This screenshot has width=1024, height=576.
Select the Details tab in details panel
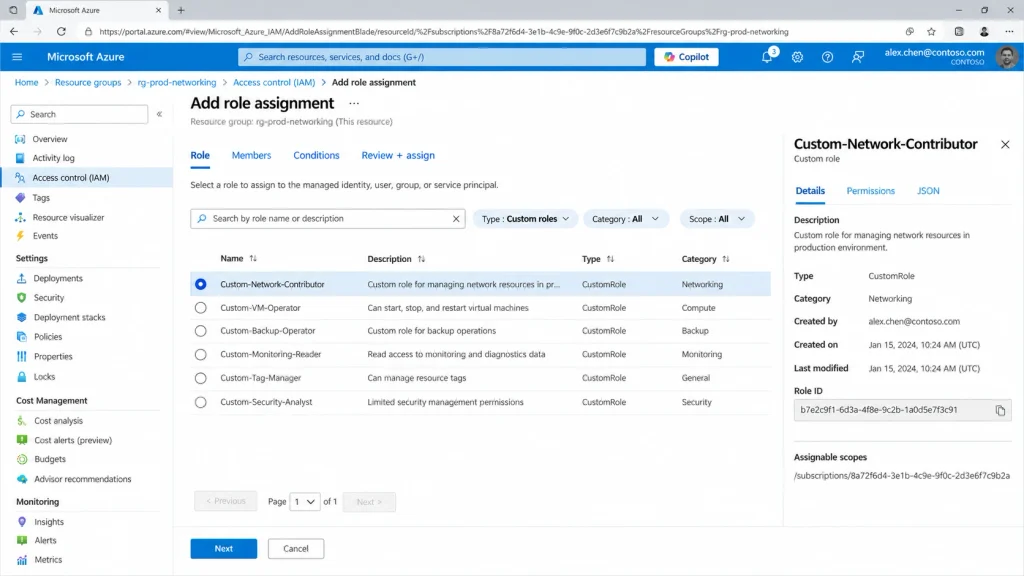click(810, 191)
